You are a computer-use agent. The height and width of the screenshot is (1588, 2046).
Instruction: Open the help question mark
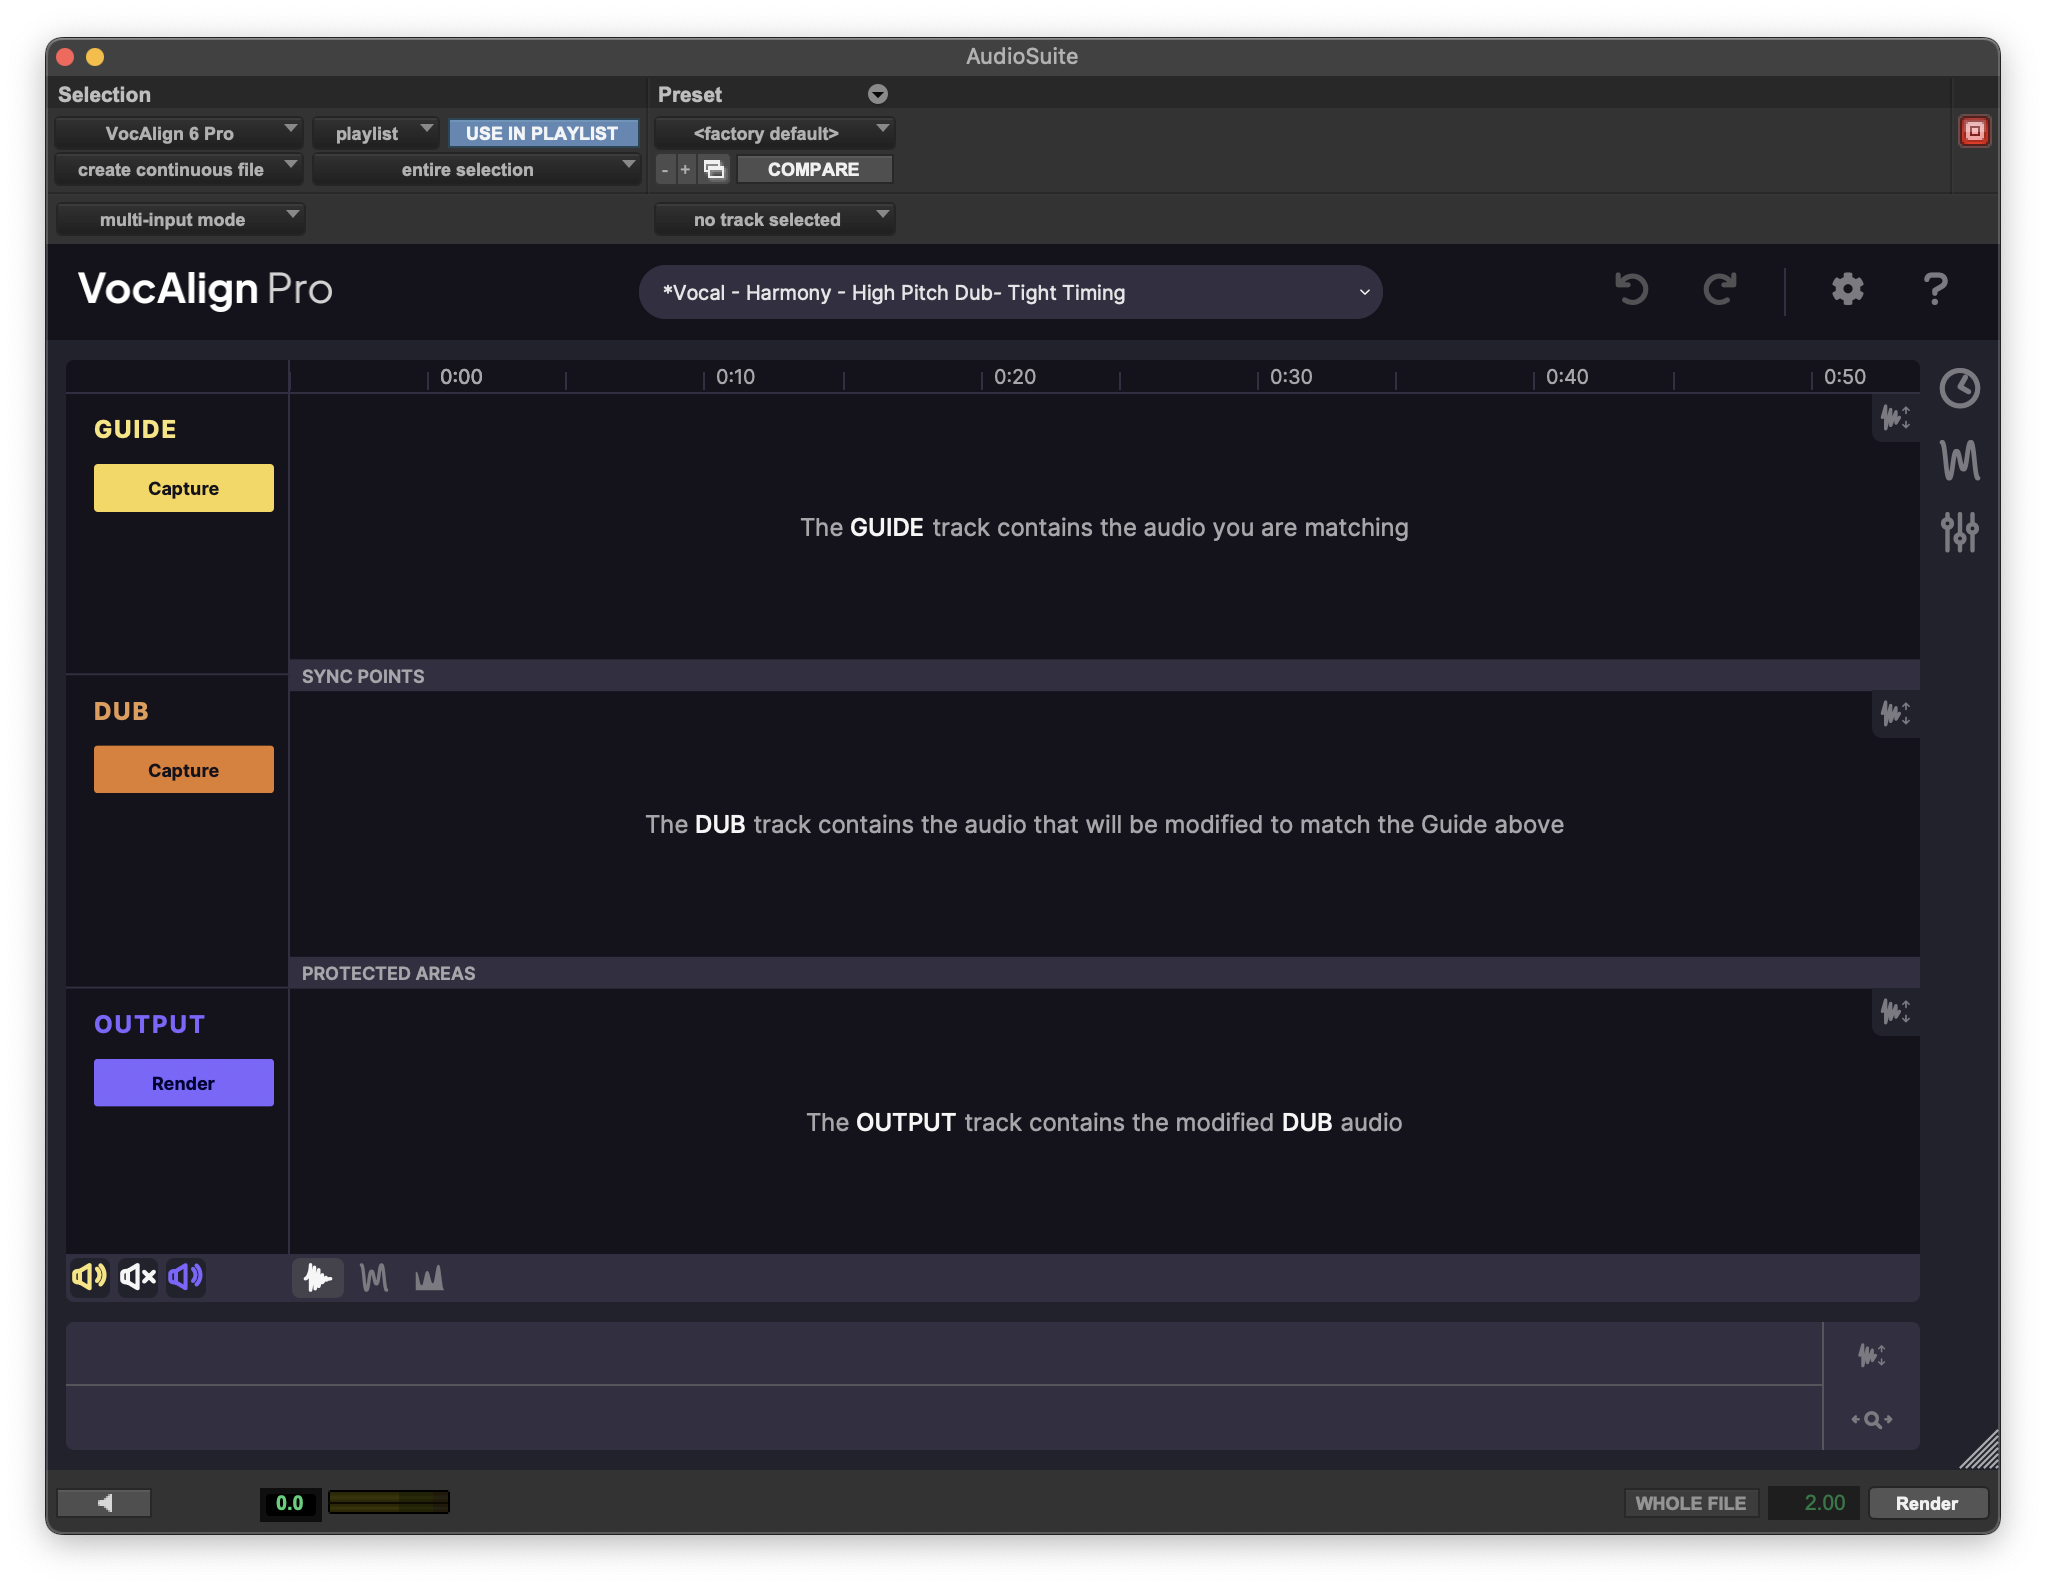(1935, 290)
